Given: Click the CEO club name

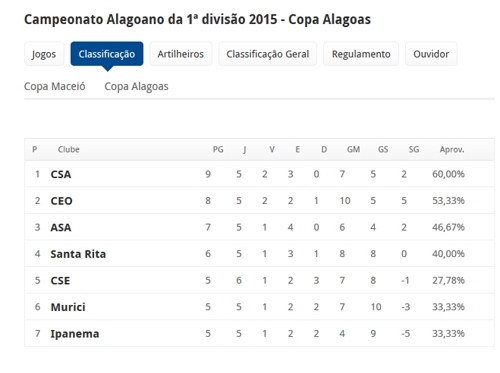Looking at the screenshot, I should [61, 201].
